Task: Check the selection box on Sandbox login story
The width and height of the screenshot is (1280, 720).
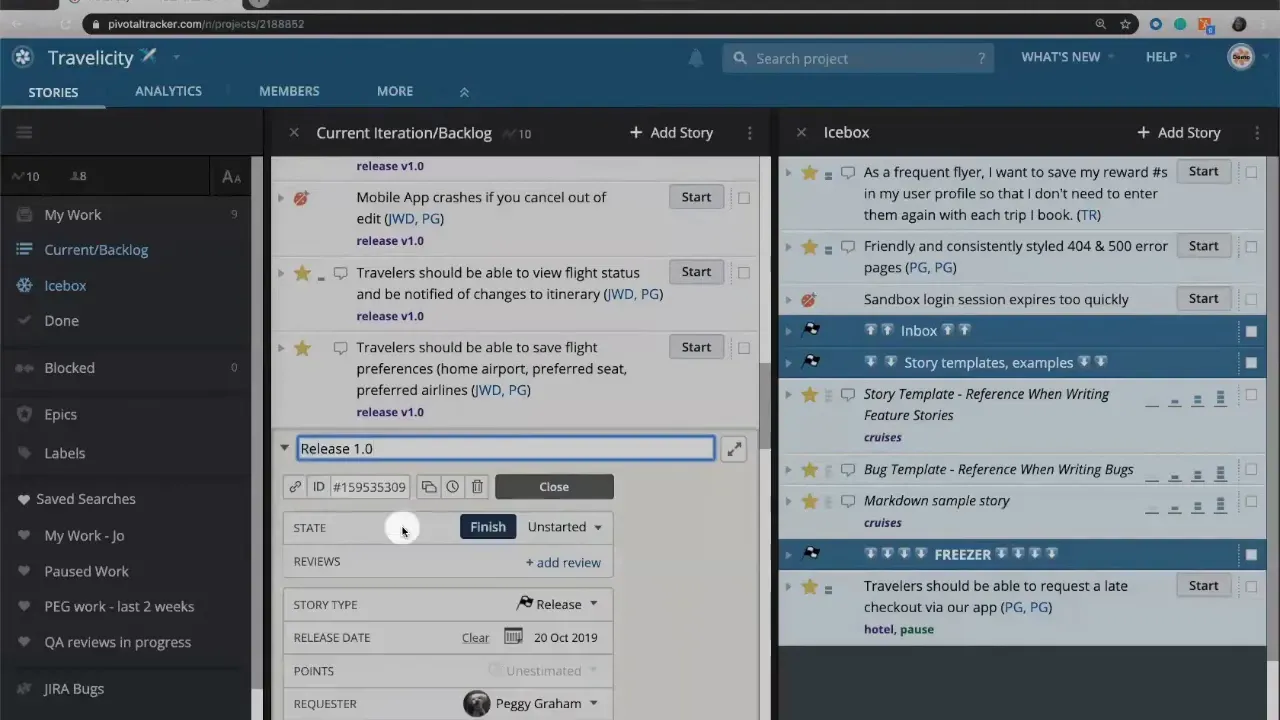Action: tap(1251, 299)
